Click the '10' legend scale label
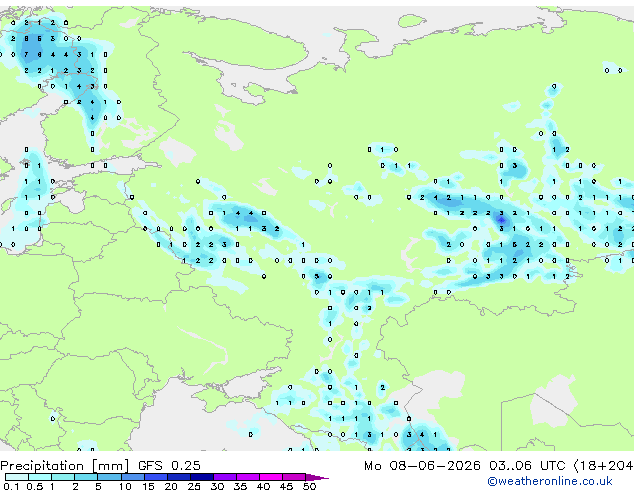The image size is (634, 490). [125, 486]
